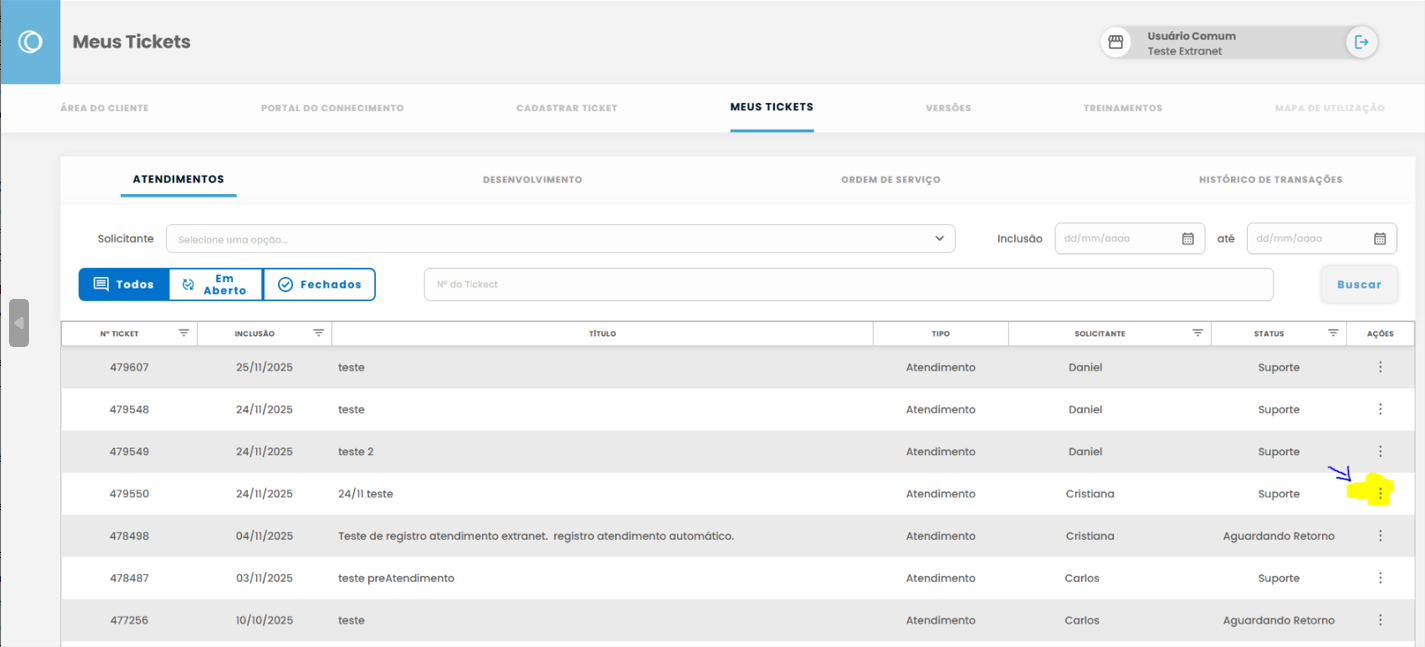Open the calendar picker in the Inclusão field

1188,239
